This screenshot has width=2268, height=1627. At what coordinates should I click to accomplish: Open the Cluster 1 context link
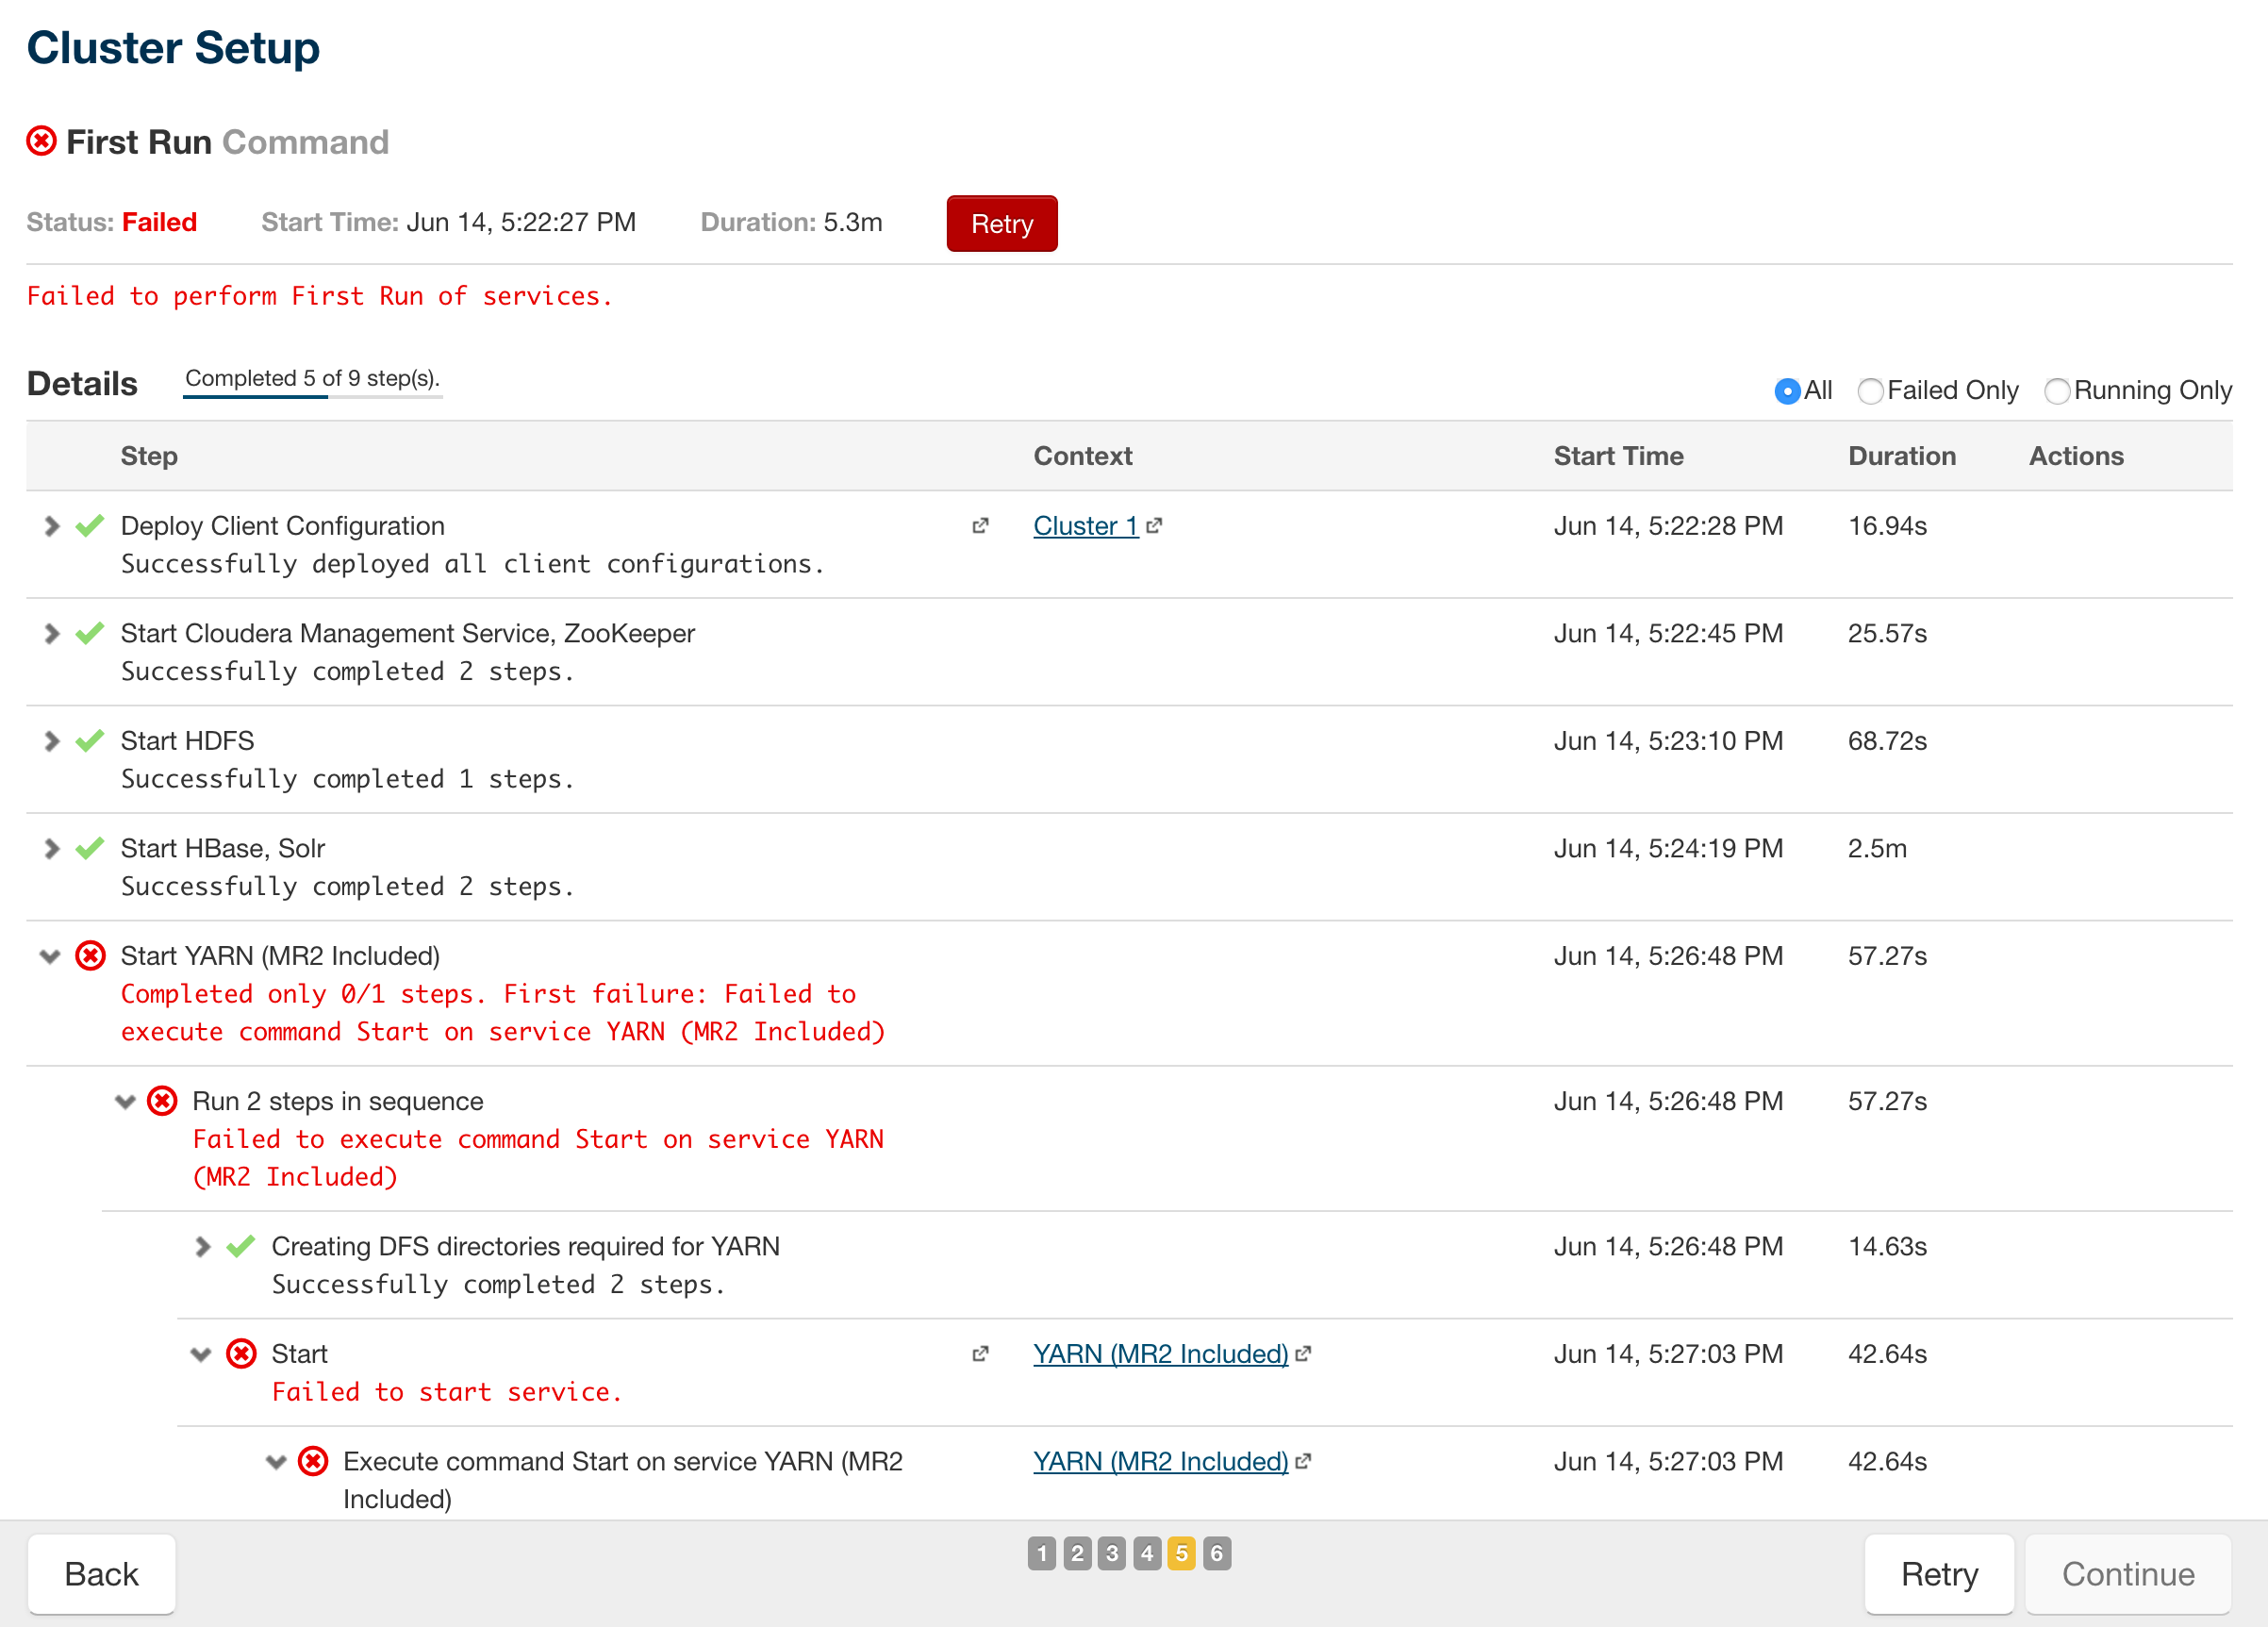click(x=1085, y=526)
